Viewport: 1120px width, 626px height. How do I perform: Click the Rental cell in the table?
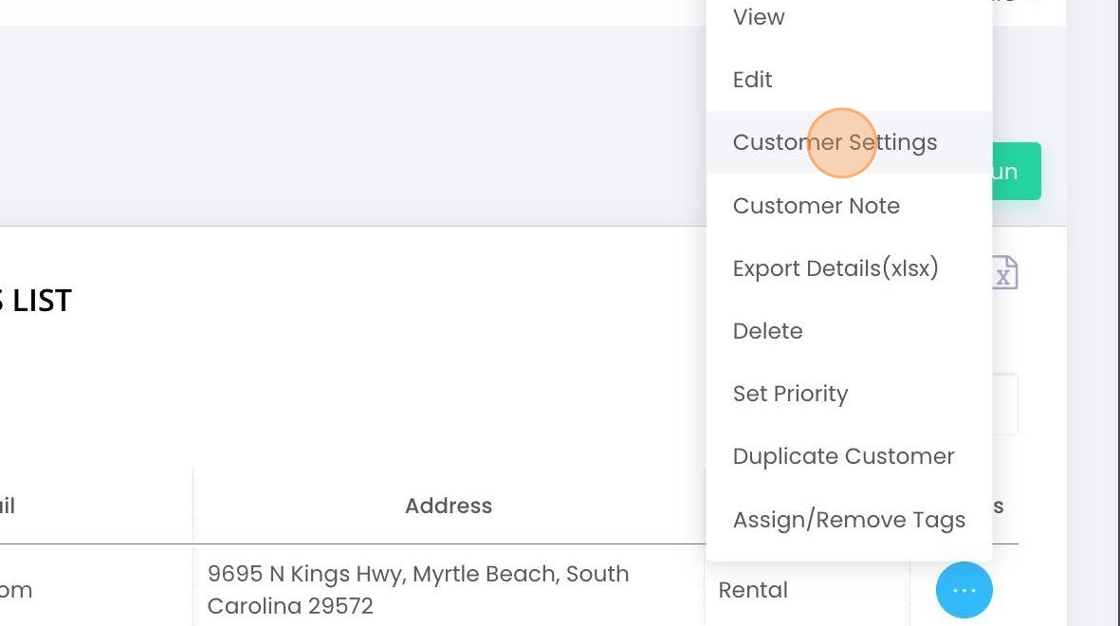[753, 590]
